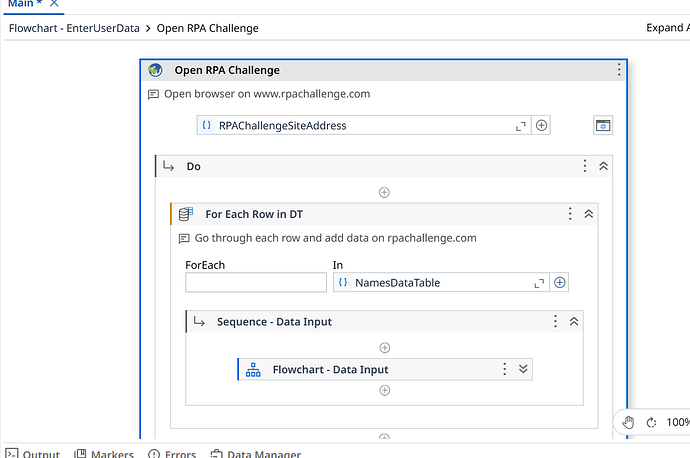
Task: Open the Output panel
Action: [33, 454]
